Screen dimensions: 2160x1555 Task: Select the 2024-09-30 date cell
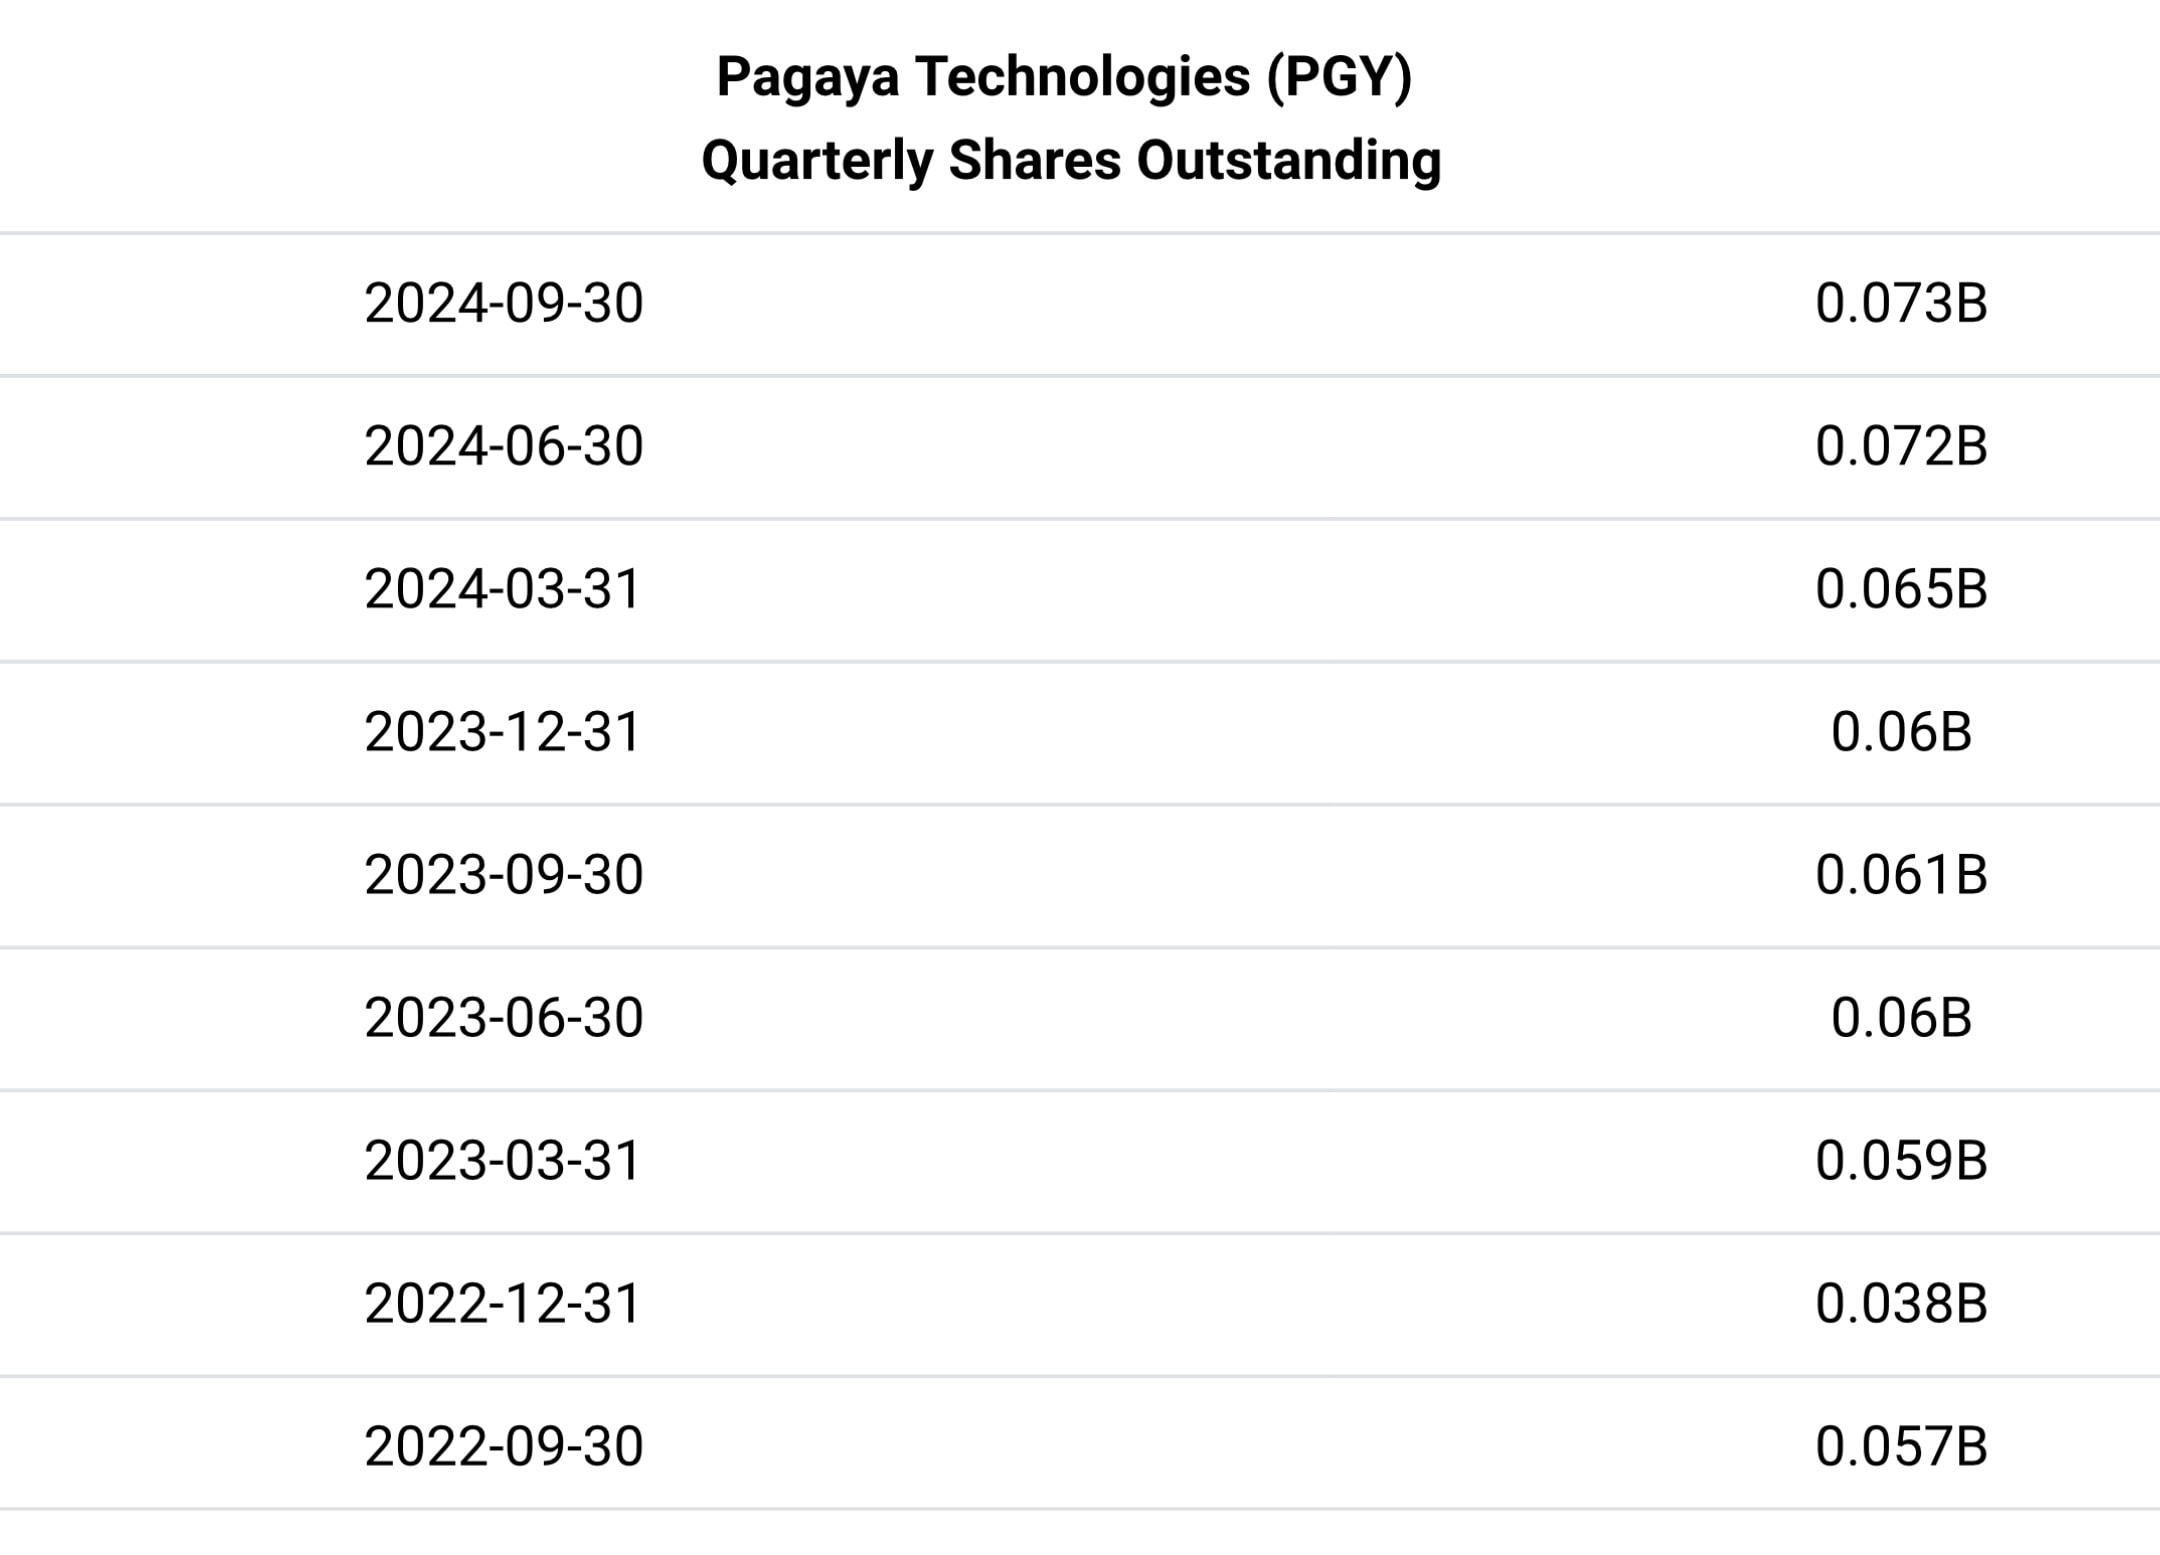pyautogui.click(x=503, y=303)
